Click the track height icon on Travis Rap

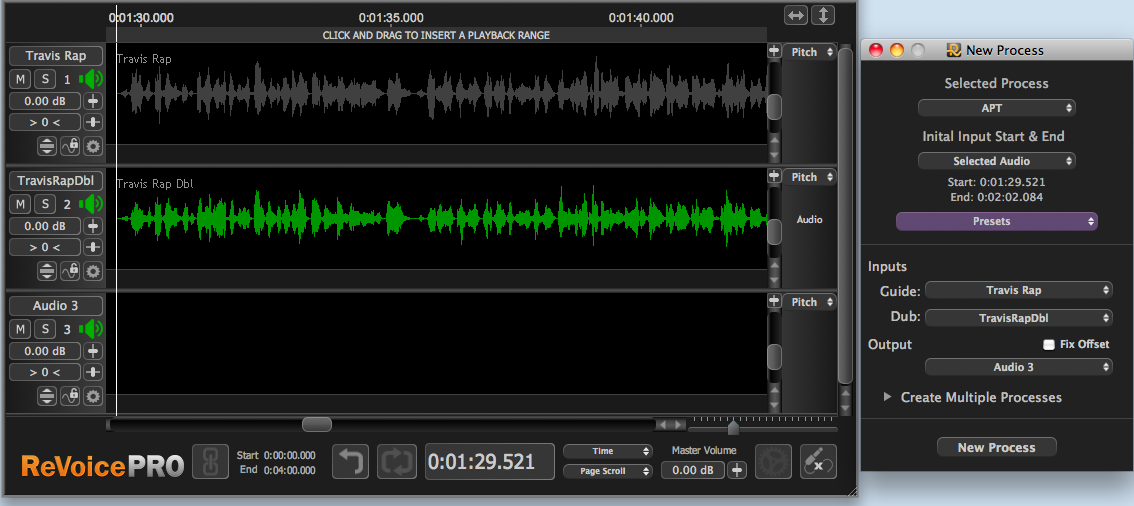pyautogui.click(x=47, y=146)
